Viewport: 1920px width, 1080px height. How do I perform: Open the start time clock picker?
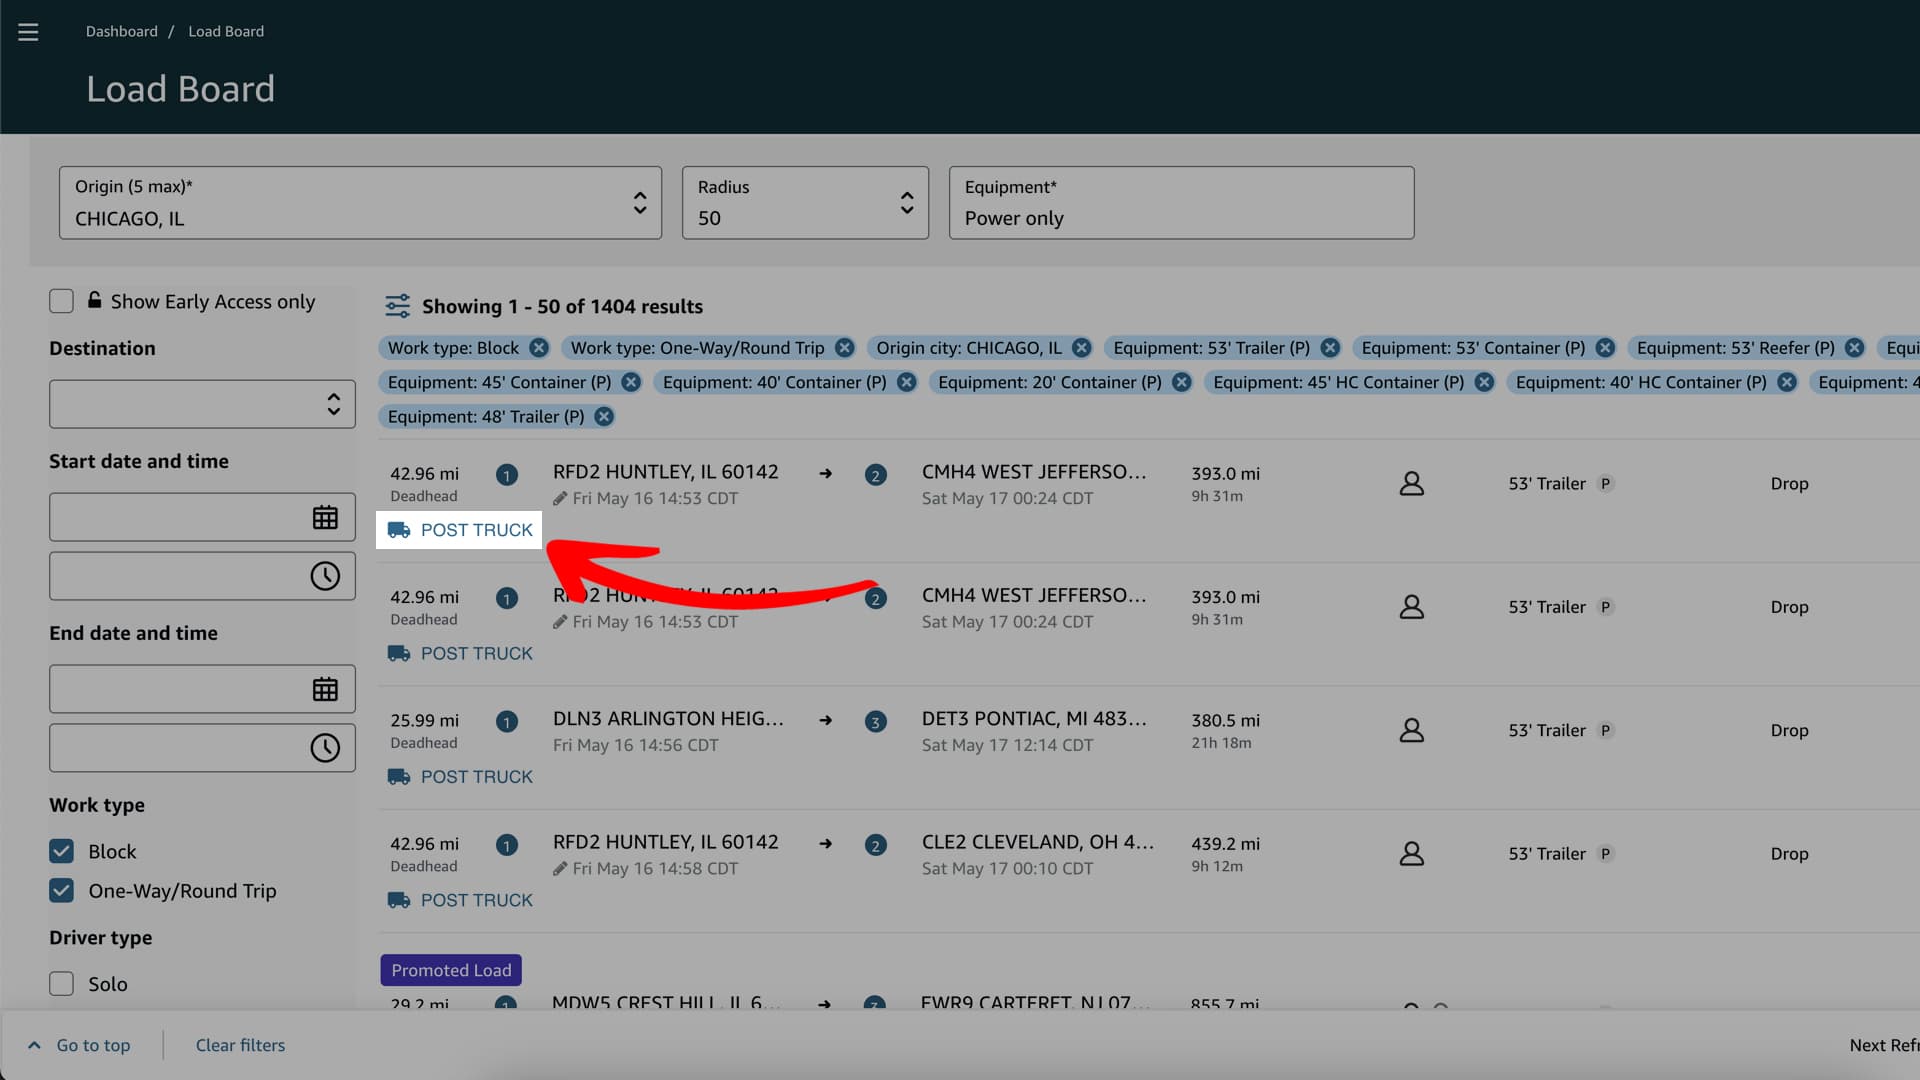(325, 576)
